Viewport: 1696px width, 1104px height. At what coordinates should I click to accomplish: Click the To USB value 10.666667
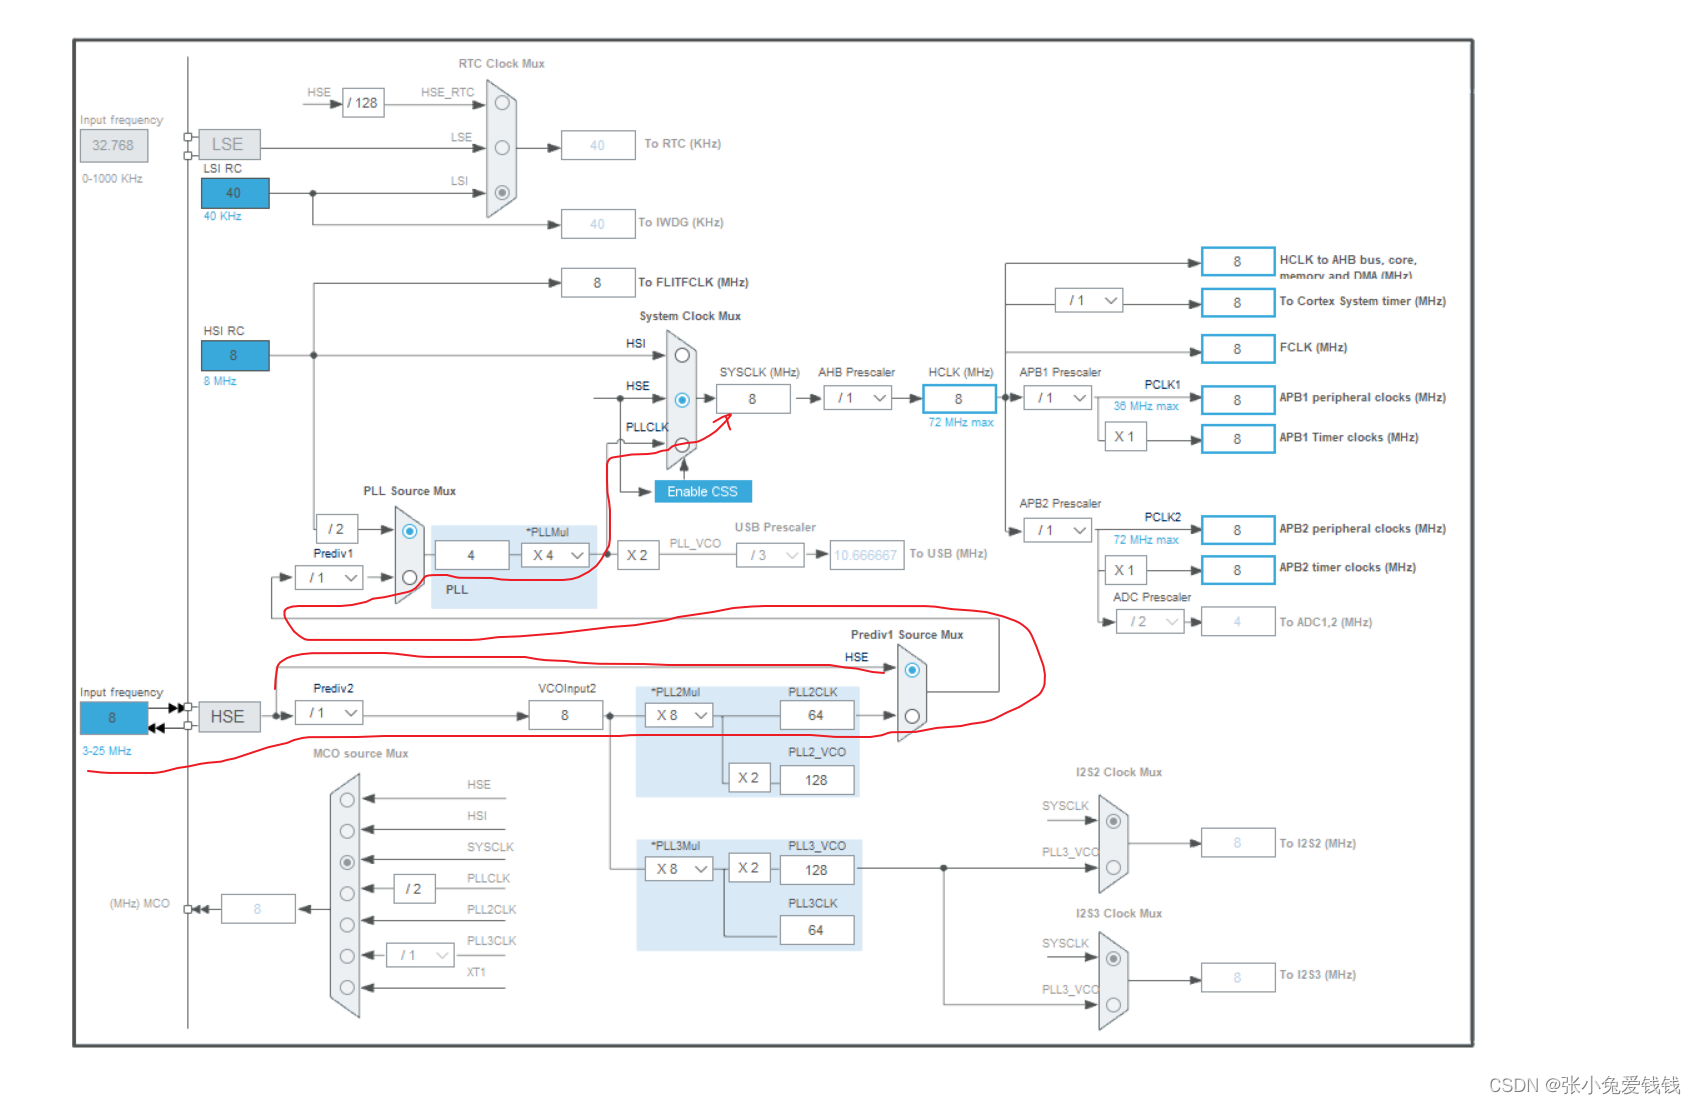coord(867,555)
